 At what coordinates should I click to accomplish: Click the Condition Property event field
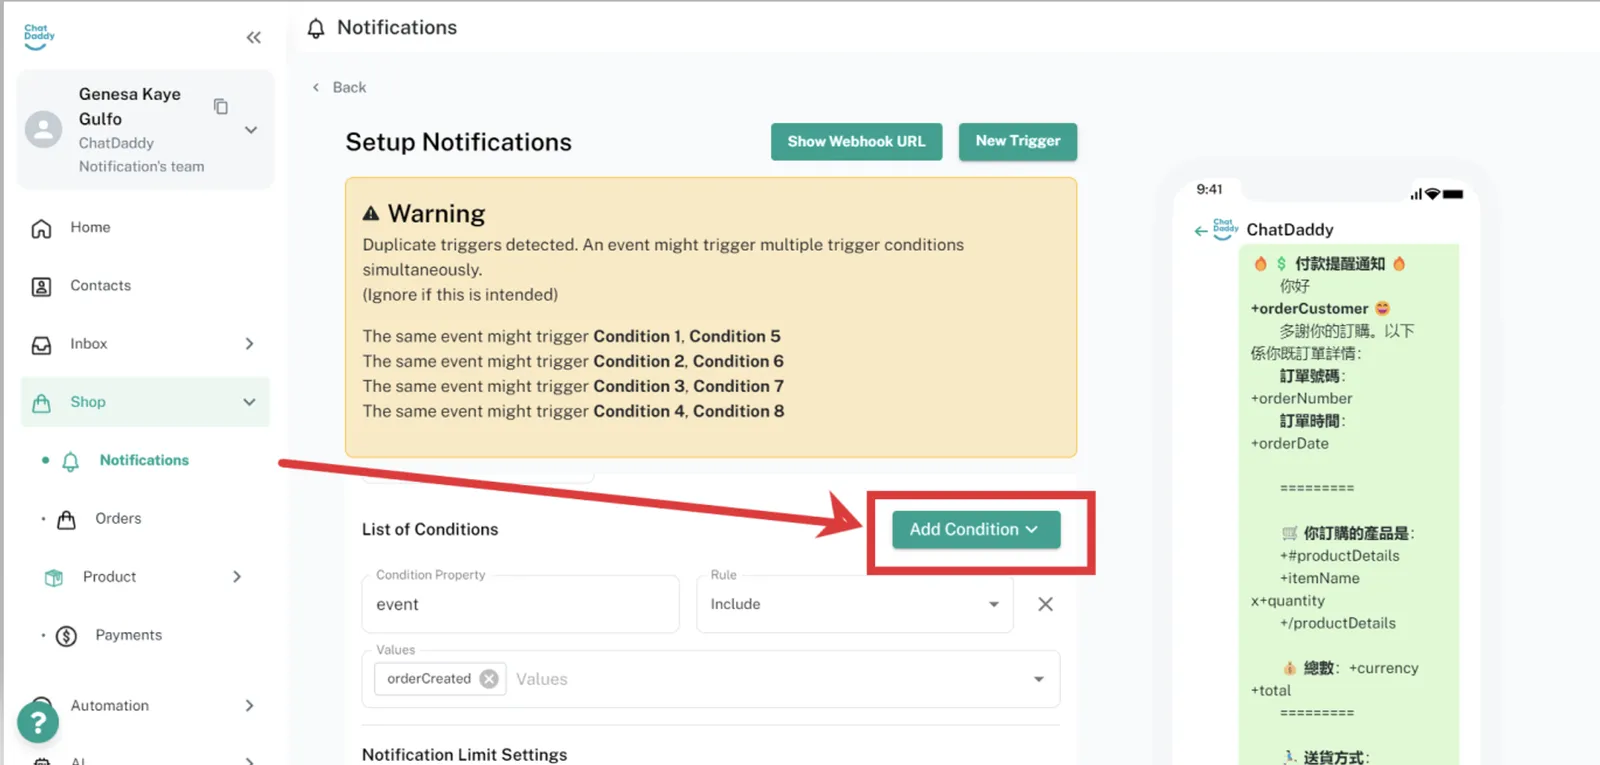point(520,605)
